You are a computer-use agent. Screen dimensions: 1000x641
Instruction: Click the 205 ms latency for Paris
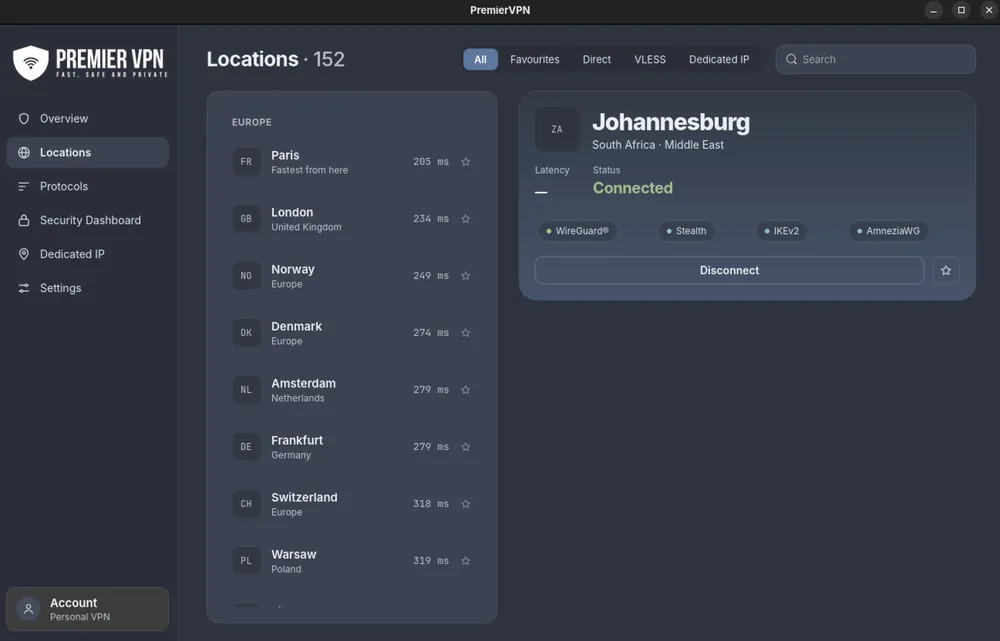[x=431, y=162]
